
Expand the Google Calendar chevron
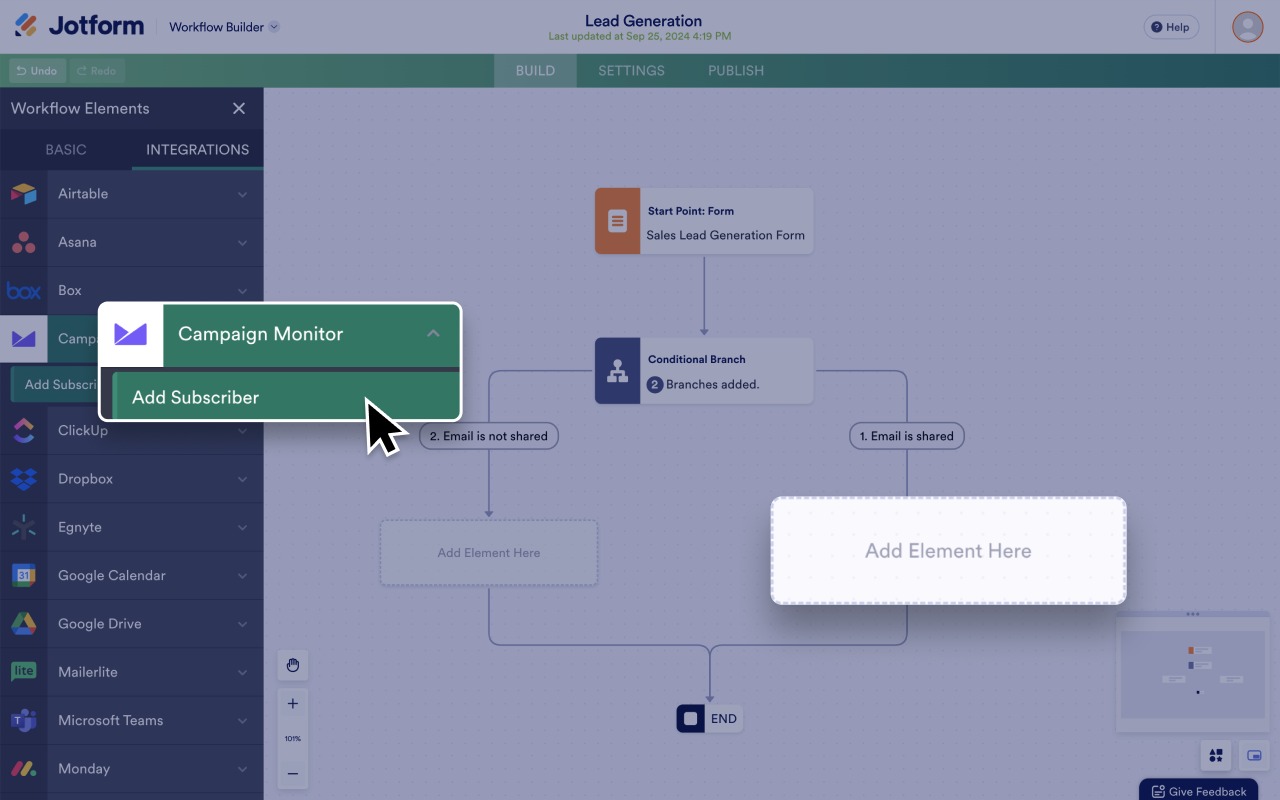242,575
